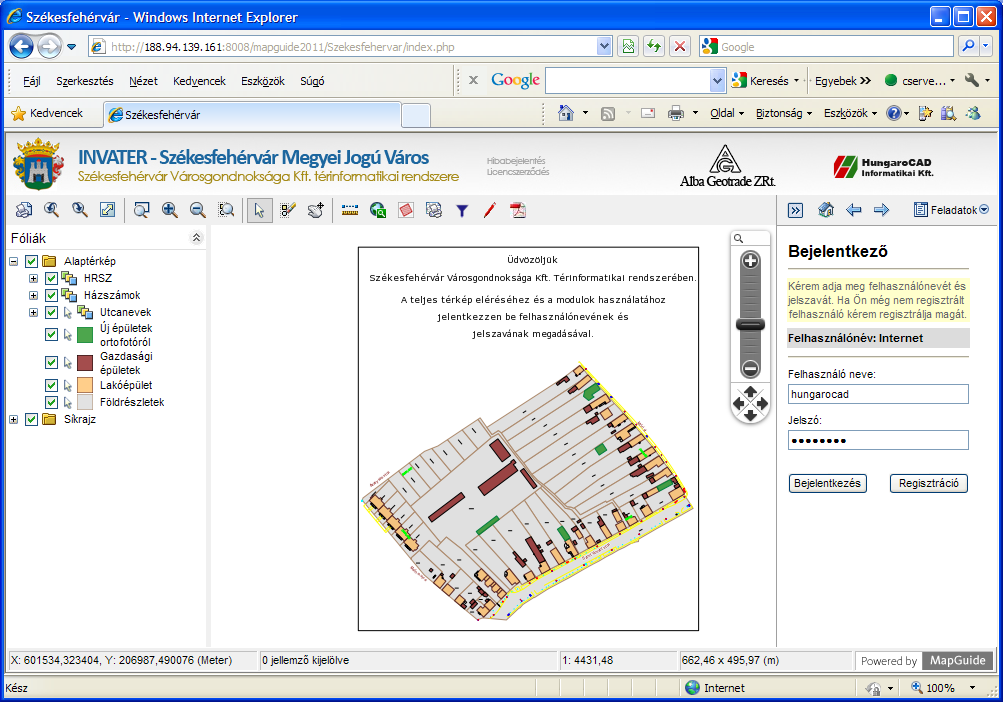Viewport: 1003px width, 702px height.
Task: Toggle the Lakóépület layer checkbox
Action: point(52,385)
